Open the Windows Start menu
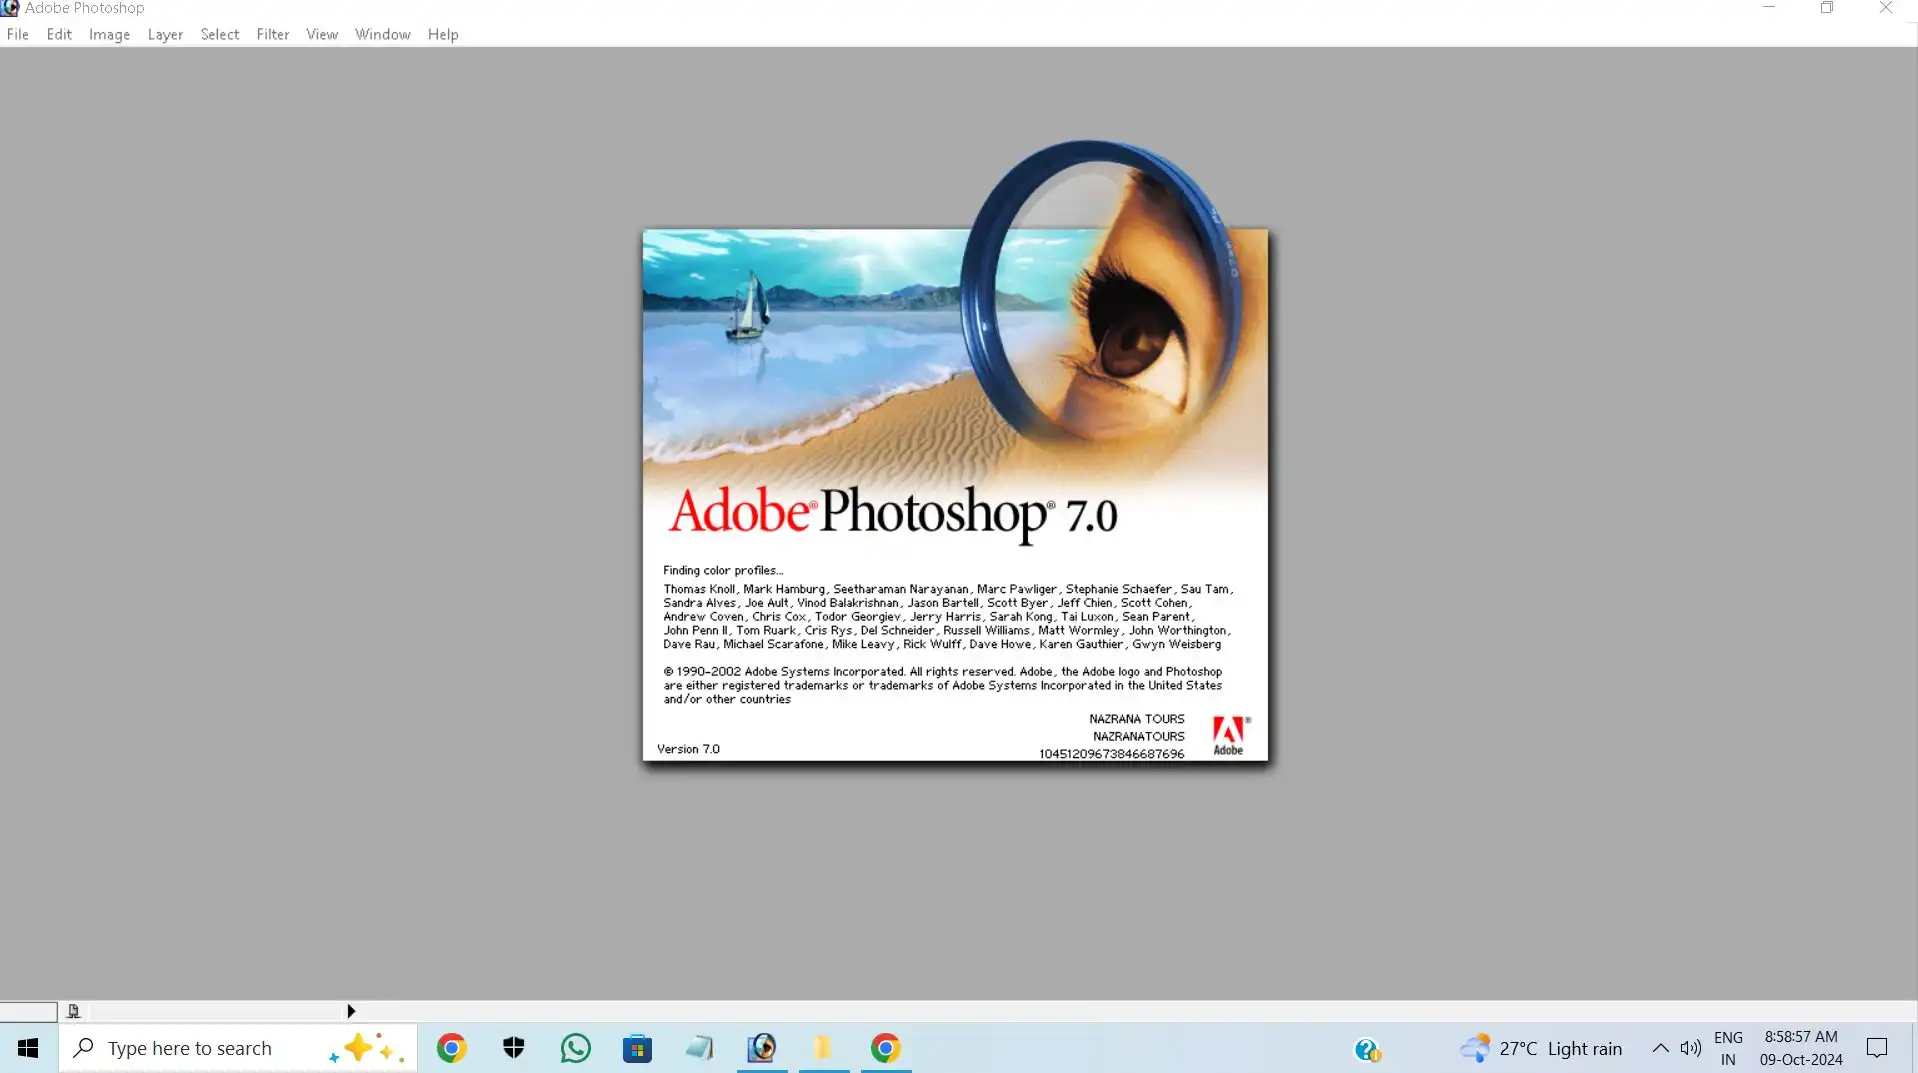Viewport: 1918px width, 1073px height. 28,1048
